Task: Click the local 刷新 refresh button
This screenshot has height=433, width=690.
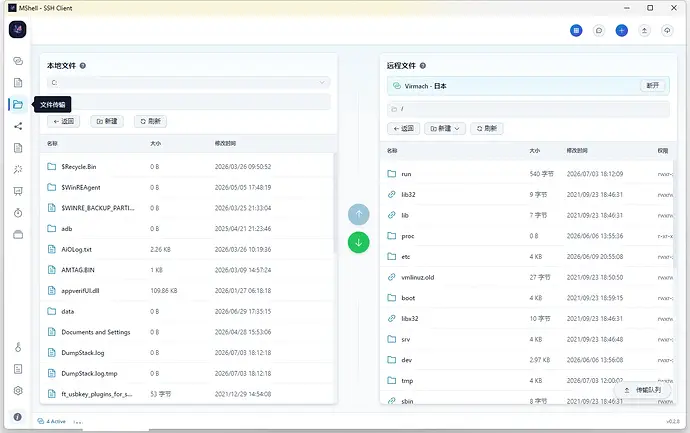Action: (x=150, y=121)
